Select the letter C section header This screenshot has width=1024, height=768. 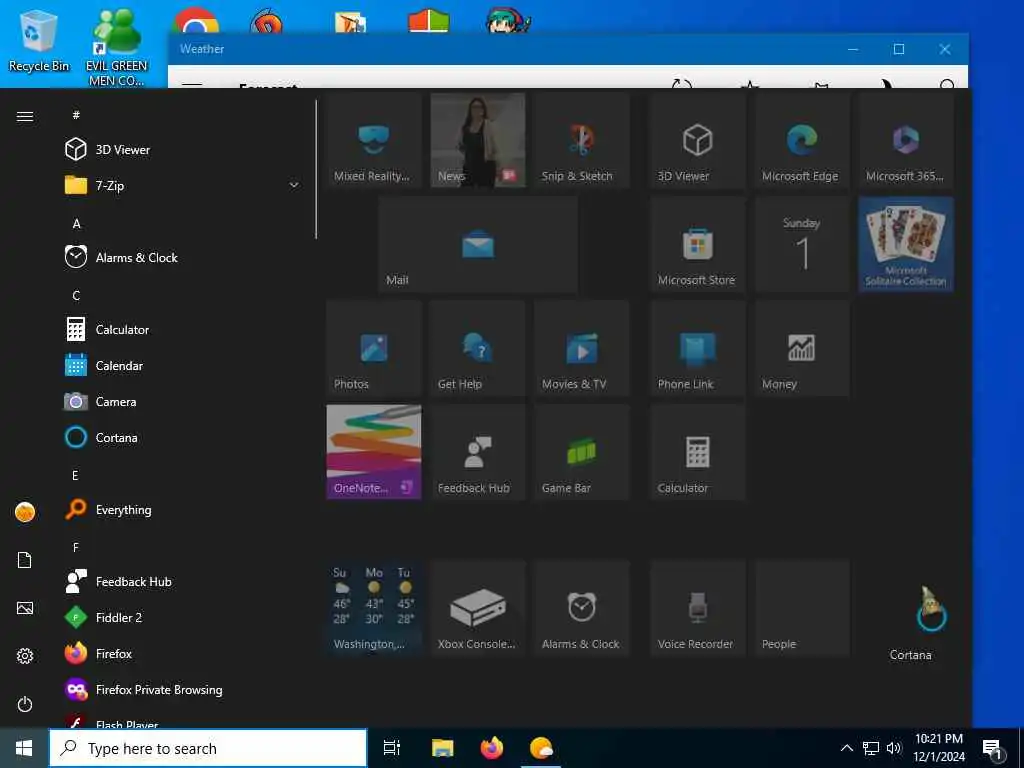pos(76,296)
